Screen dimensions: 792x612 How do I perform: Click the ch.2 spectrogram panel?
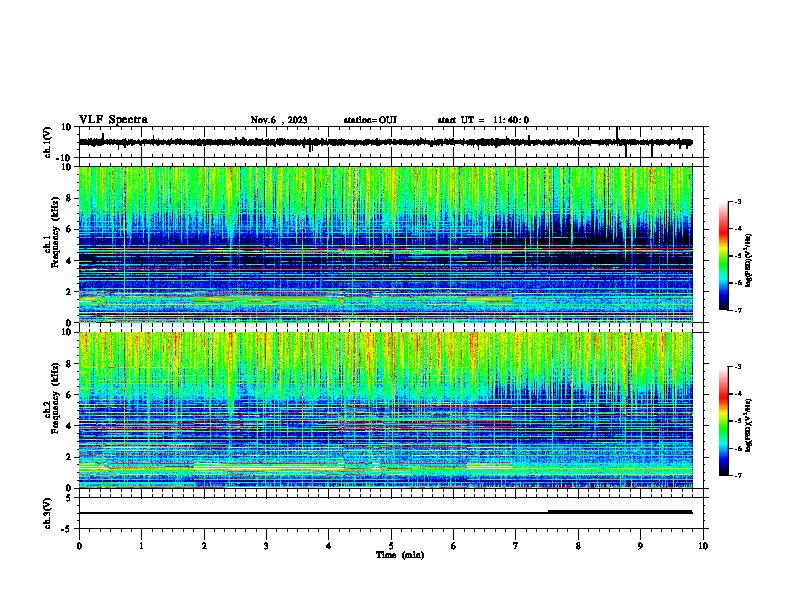pyautogui.click(x=386, y=410)
